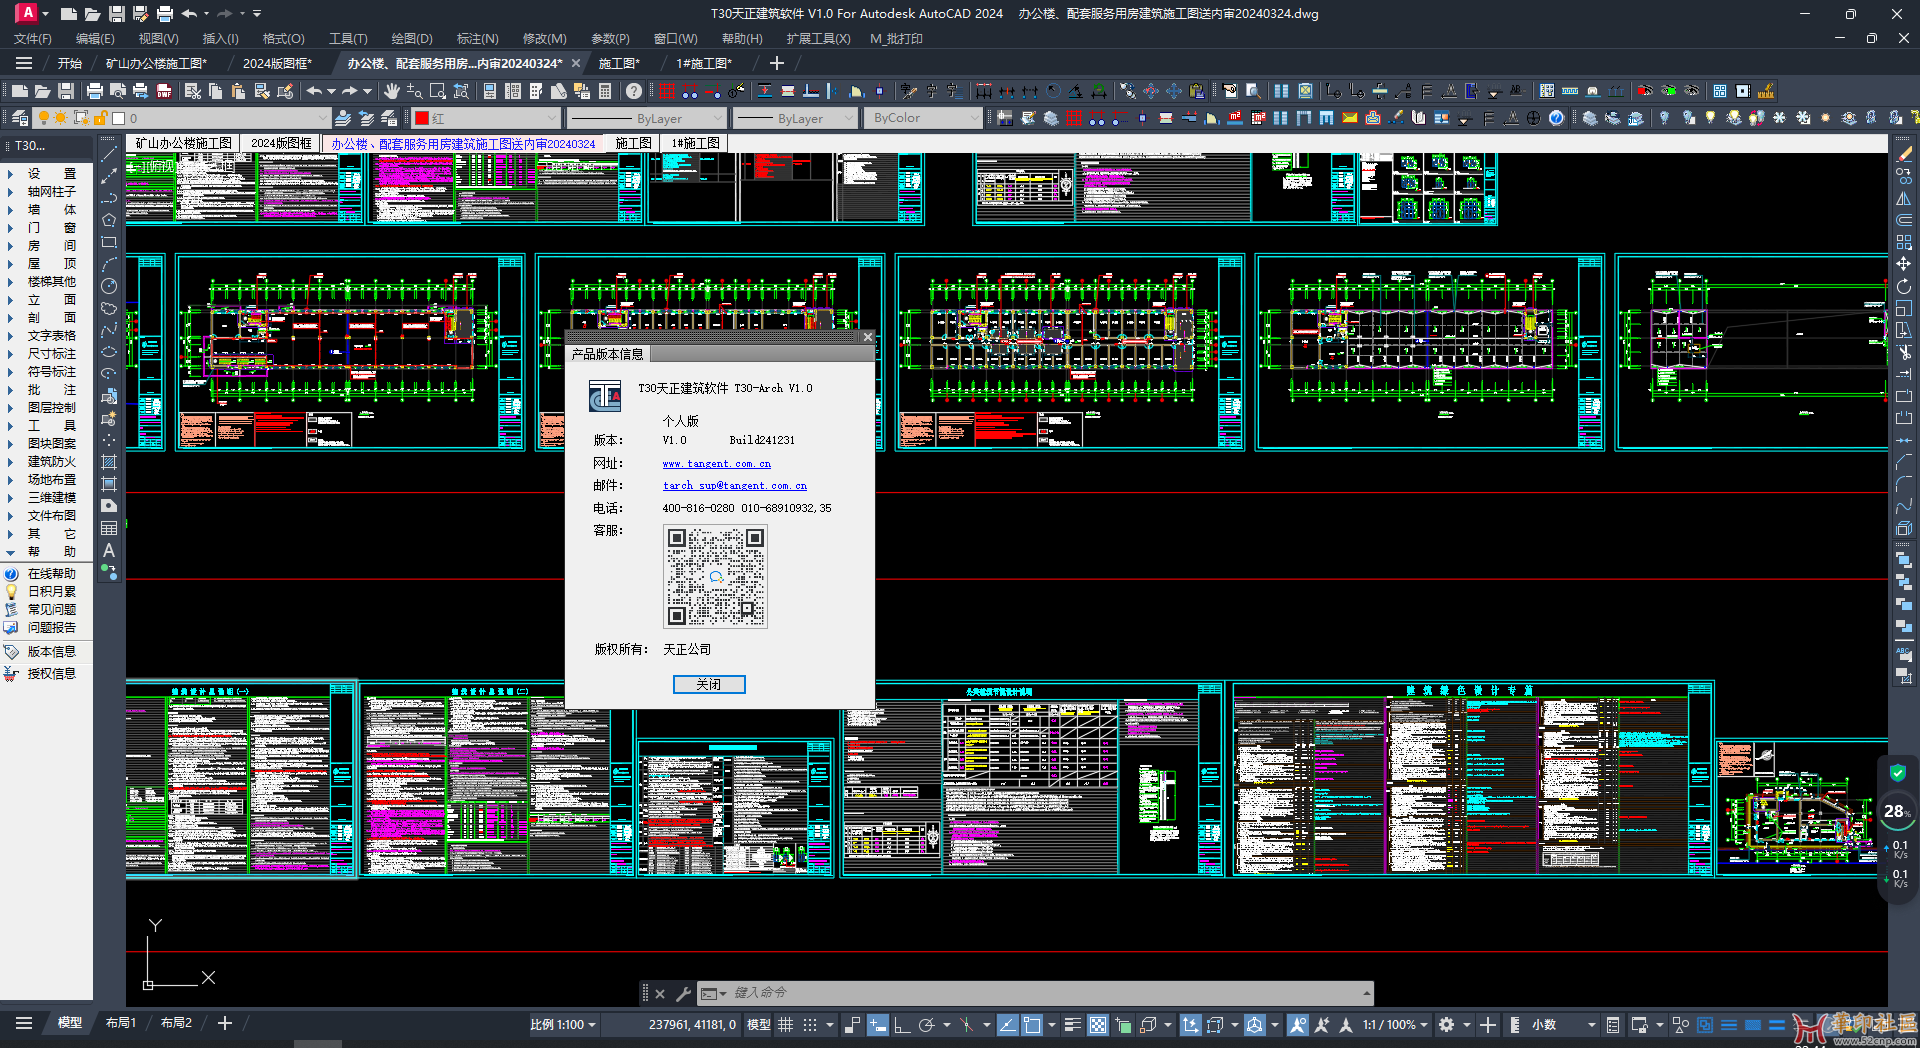Screen dimensions: 1920x1048
Task: Open the 文件(F) menu
Action: pos(33,38)
